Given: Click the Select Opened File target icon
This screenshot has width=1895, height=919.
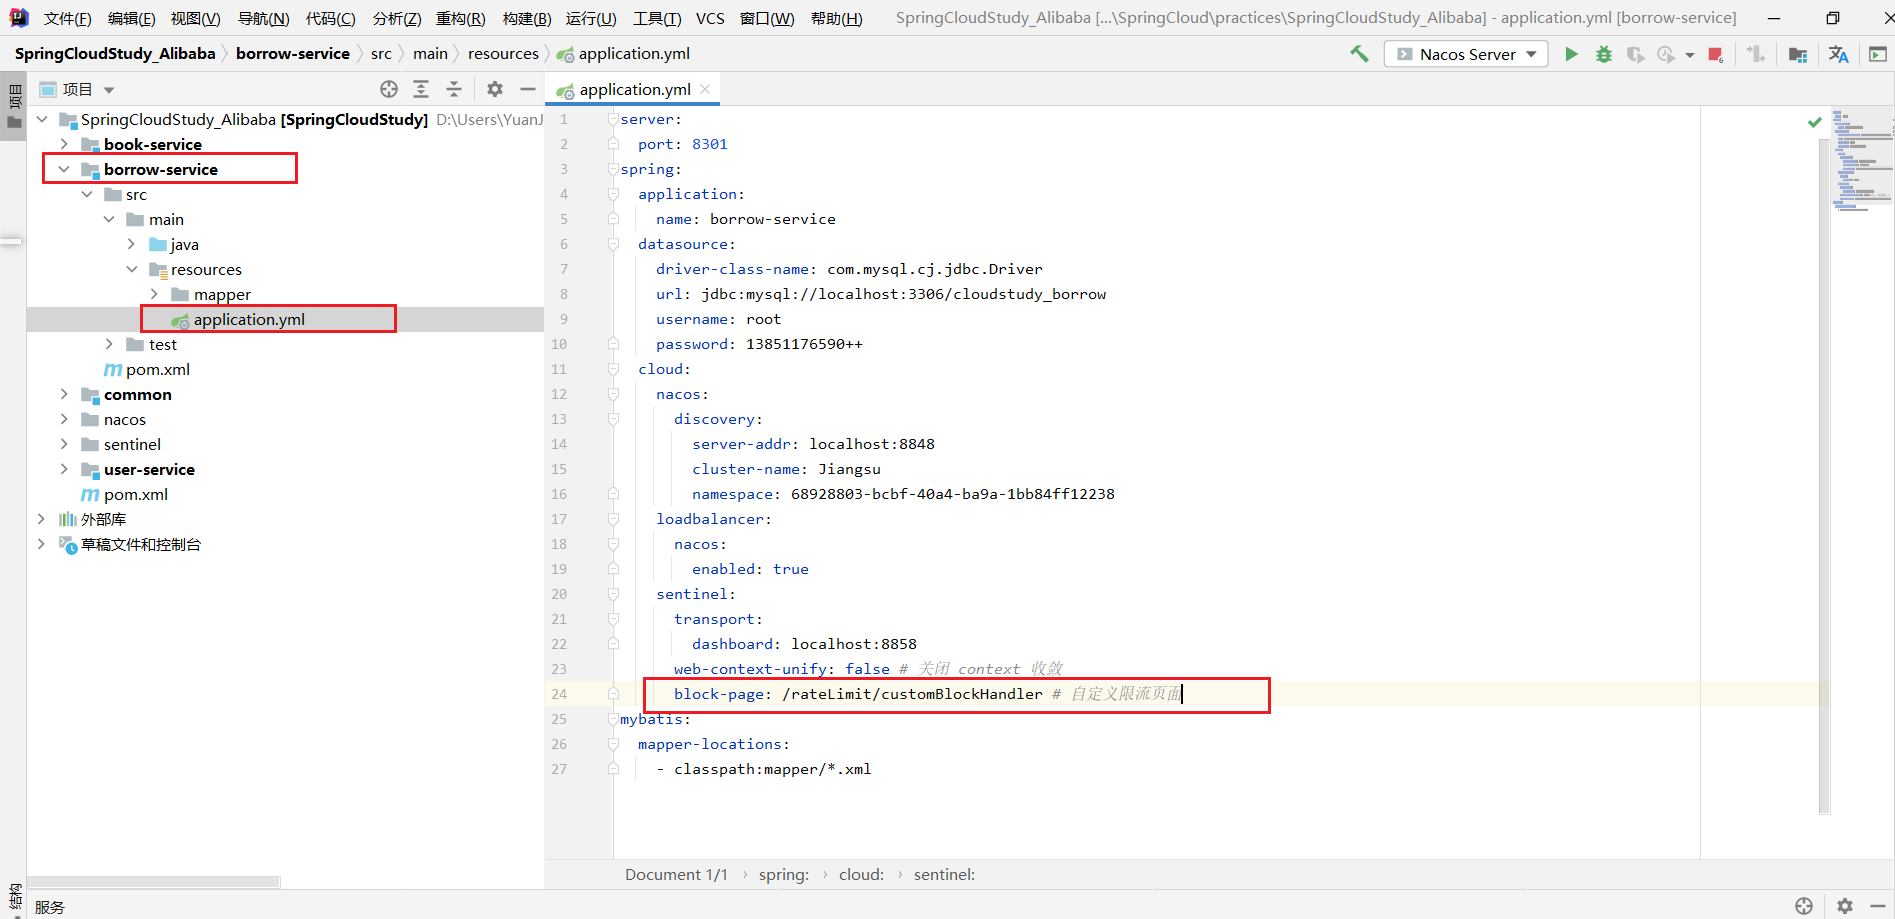Looking at the screenshot, I should point(389,89).
